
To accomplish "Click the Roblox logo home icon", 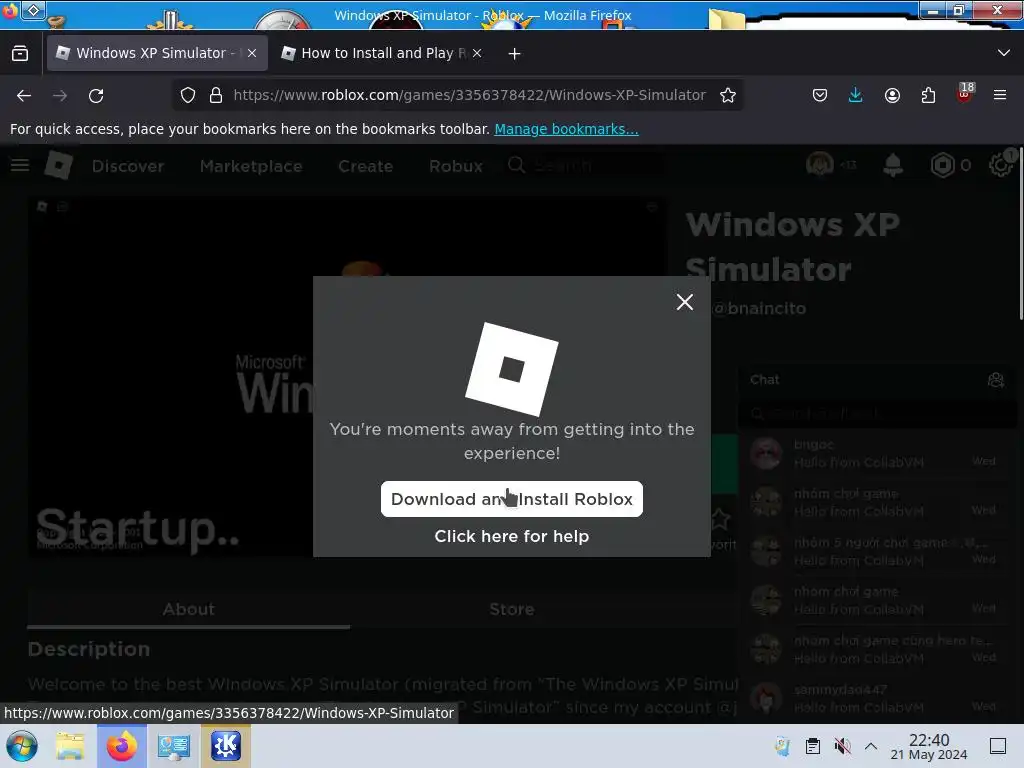I will 58,165.
